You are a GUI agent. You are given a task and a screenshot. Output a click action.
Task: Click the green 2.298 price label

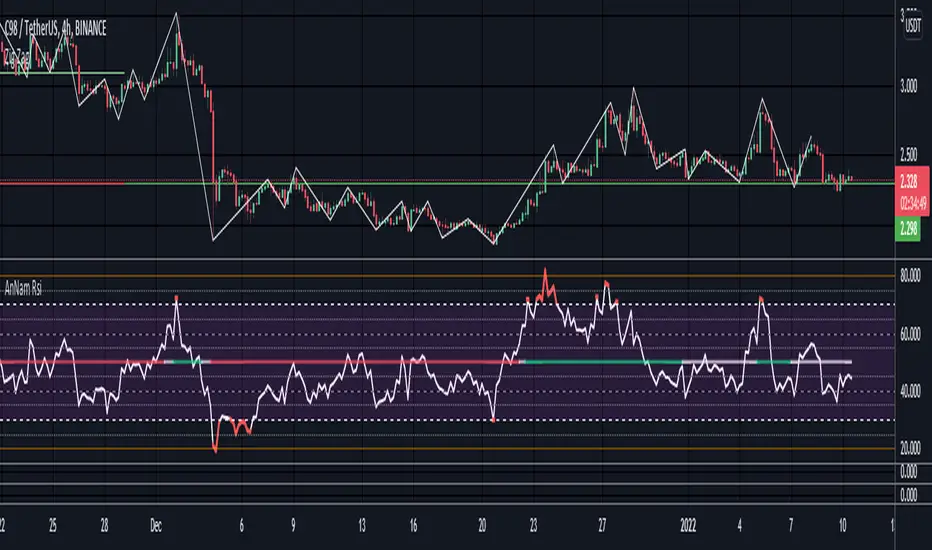pyautogui.click(x=908, y=228)
